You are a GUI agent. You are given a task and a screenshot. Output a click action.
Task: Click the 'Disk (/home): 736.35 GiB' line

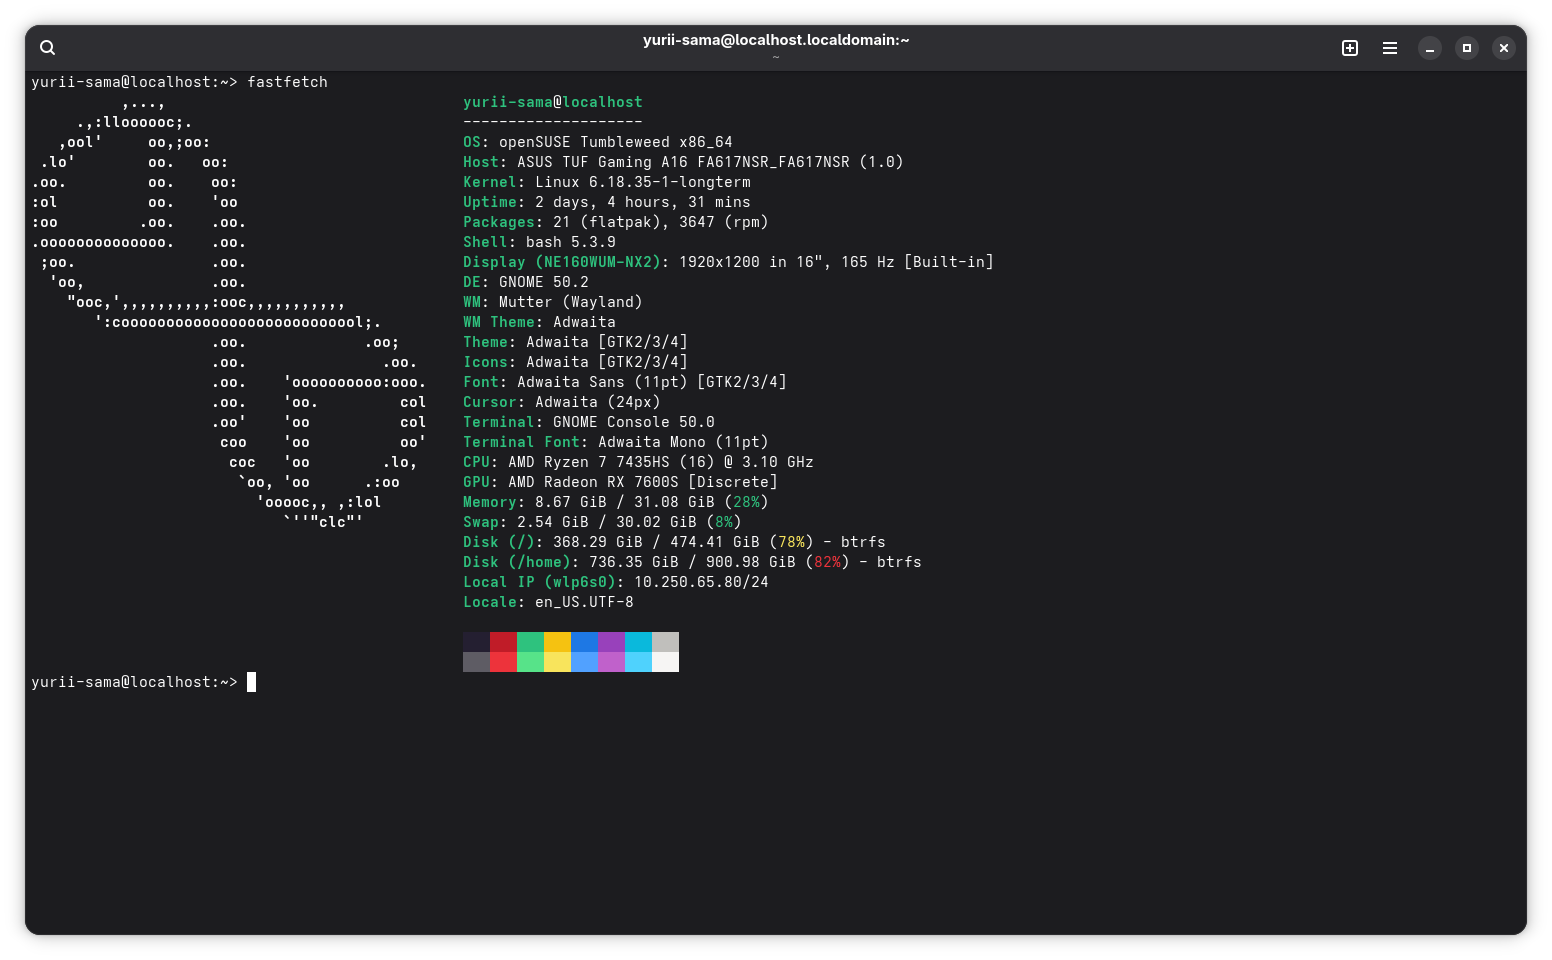coord(692,562)
